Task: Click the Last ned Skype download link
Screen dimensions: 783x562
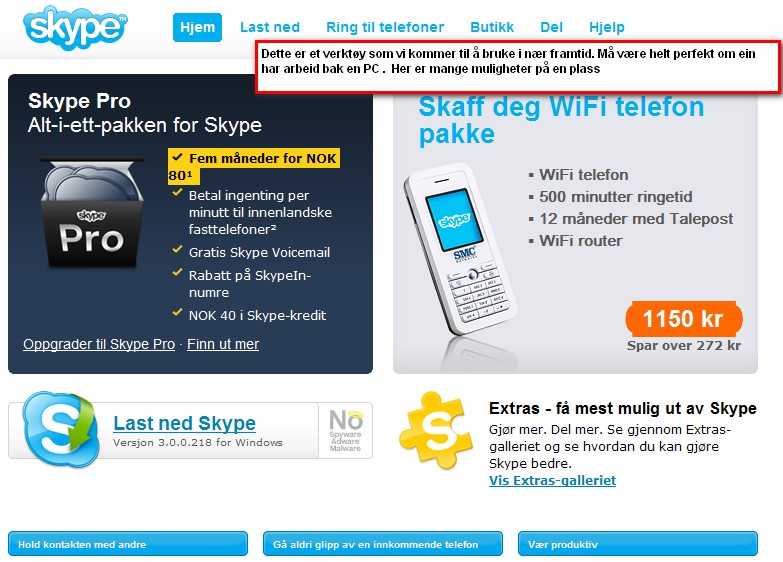Action: tap(184, 423)
